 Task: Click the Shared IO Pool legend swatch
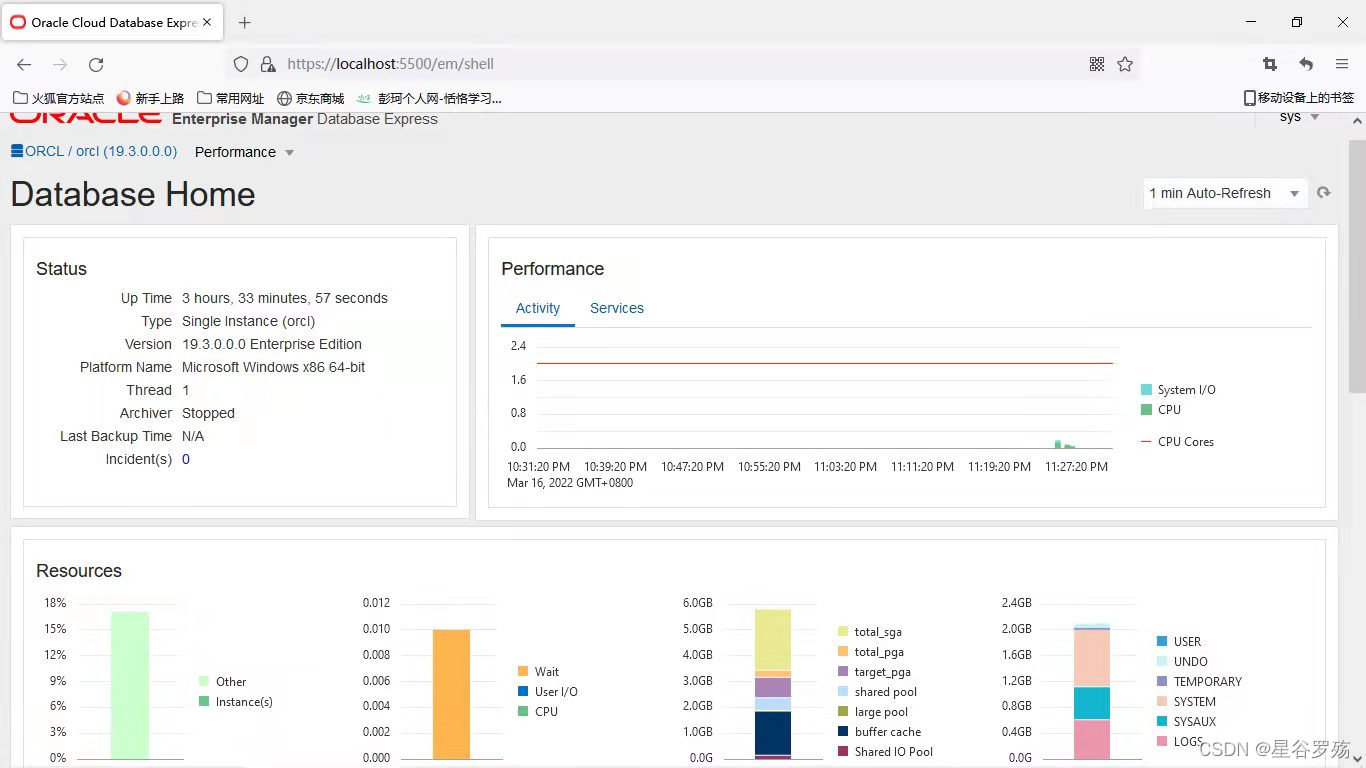843,752
